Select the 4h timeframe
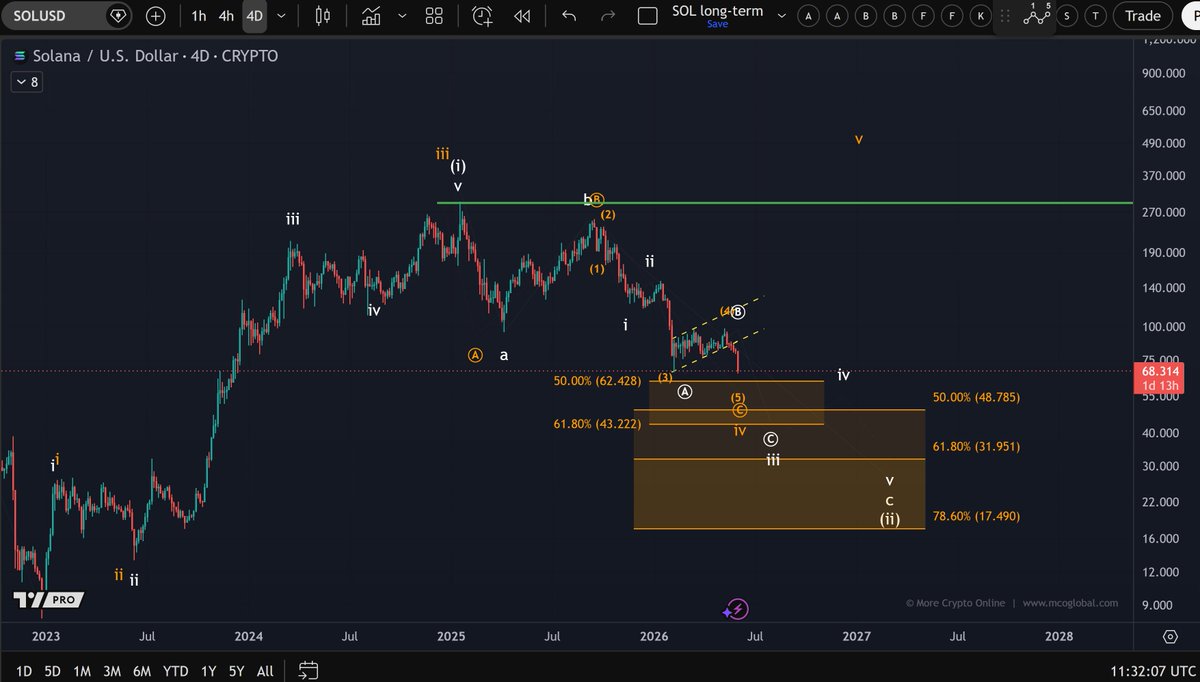 pos(227,16)
